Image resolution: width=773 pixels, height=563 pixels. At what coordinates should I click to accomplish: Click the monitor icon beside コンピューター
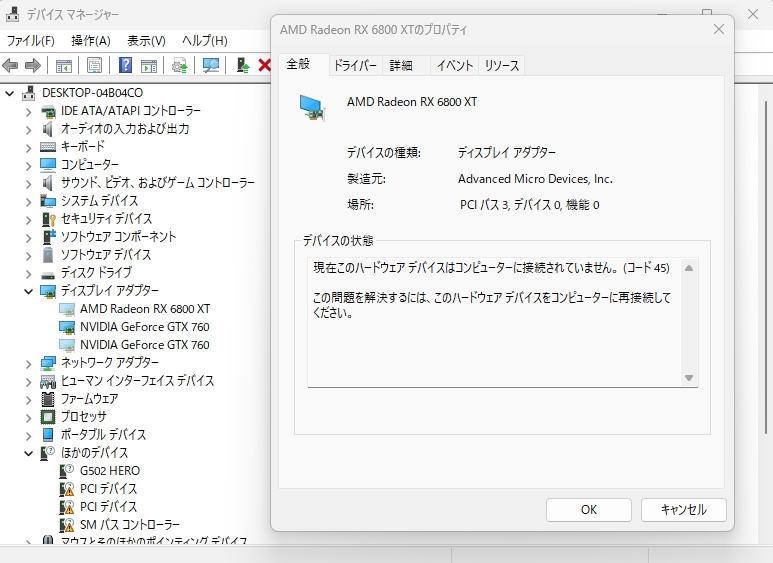click(48, 165)
